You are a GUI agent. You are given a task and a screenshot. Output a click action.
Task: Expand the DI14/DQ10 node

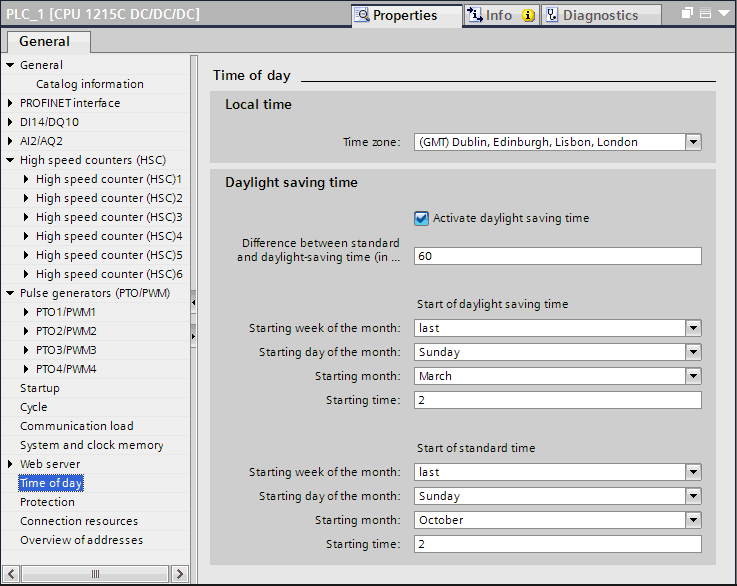pyautogui.click(x=10, y=122)
